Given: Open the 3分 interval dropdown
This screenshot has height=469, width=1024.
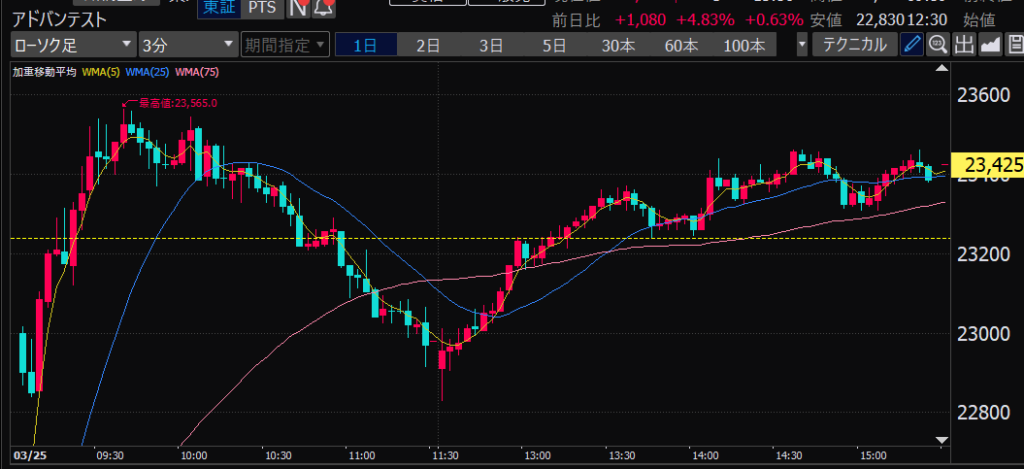Looking at the screenshot, I should (x=186, y=45).
